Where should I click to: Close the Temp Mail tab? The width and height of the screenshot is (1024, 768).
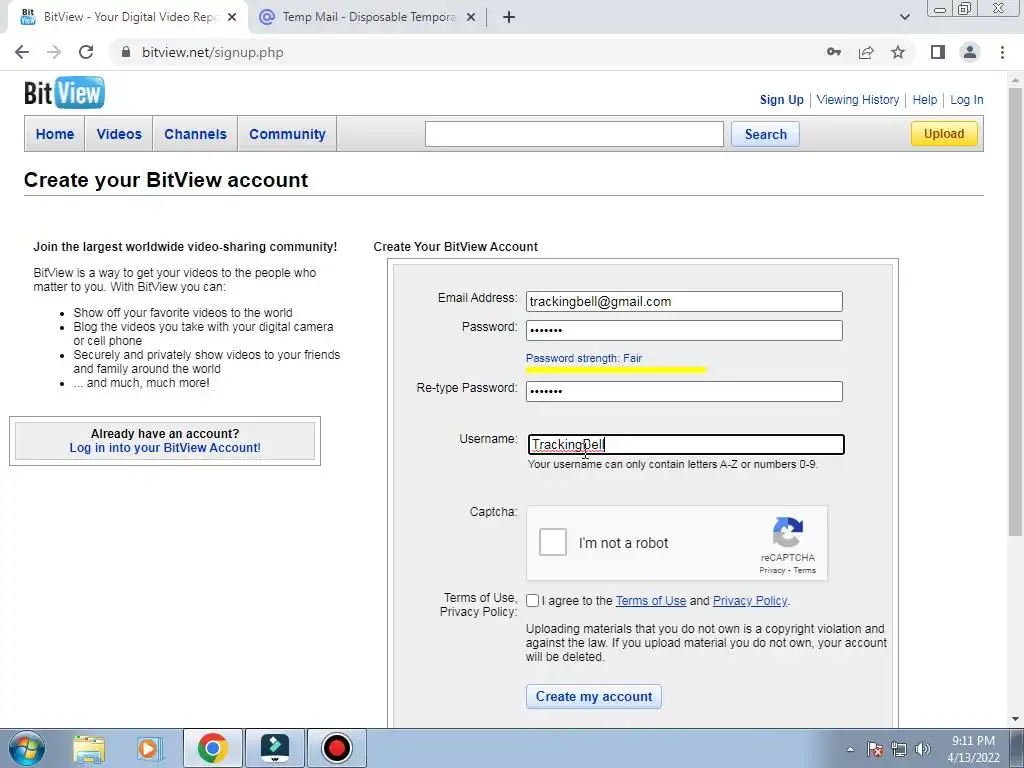tap(471, 17)
